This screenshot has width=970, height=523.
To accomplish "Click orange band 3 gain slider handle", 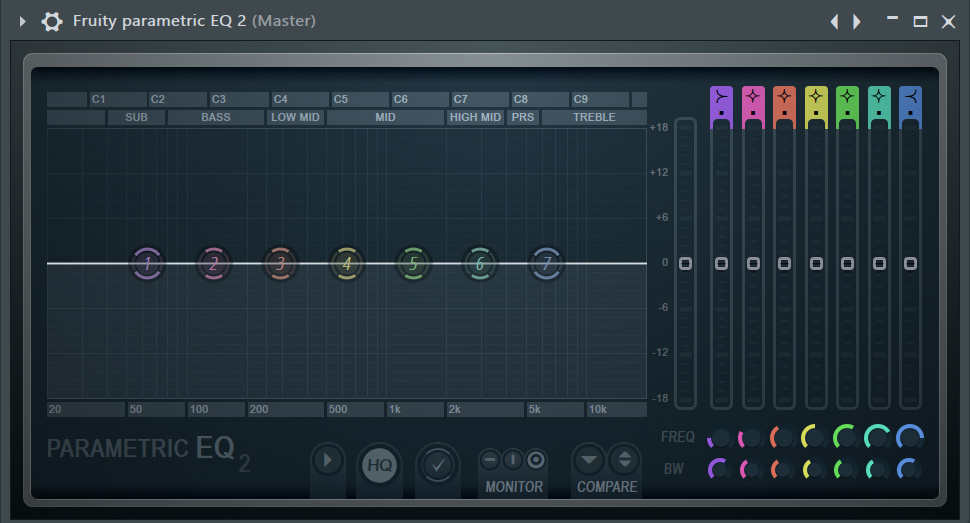I will [784, 264].
